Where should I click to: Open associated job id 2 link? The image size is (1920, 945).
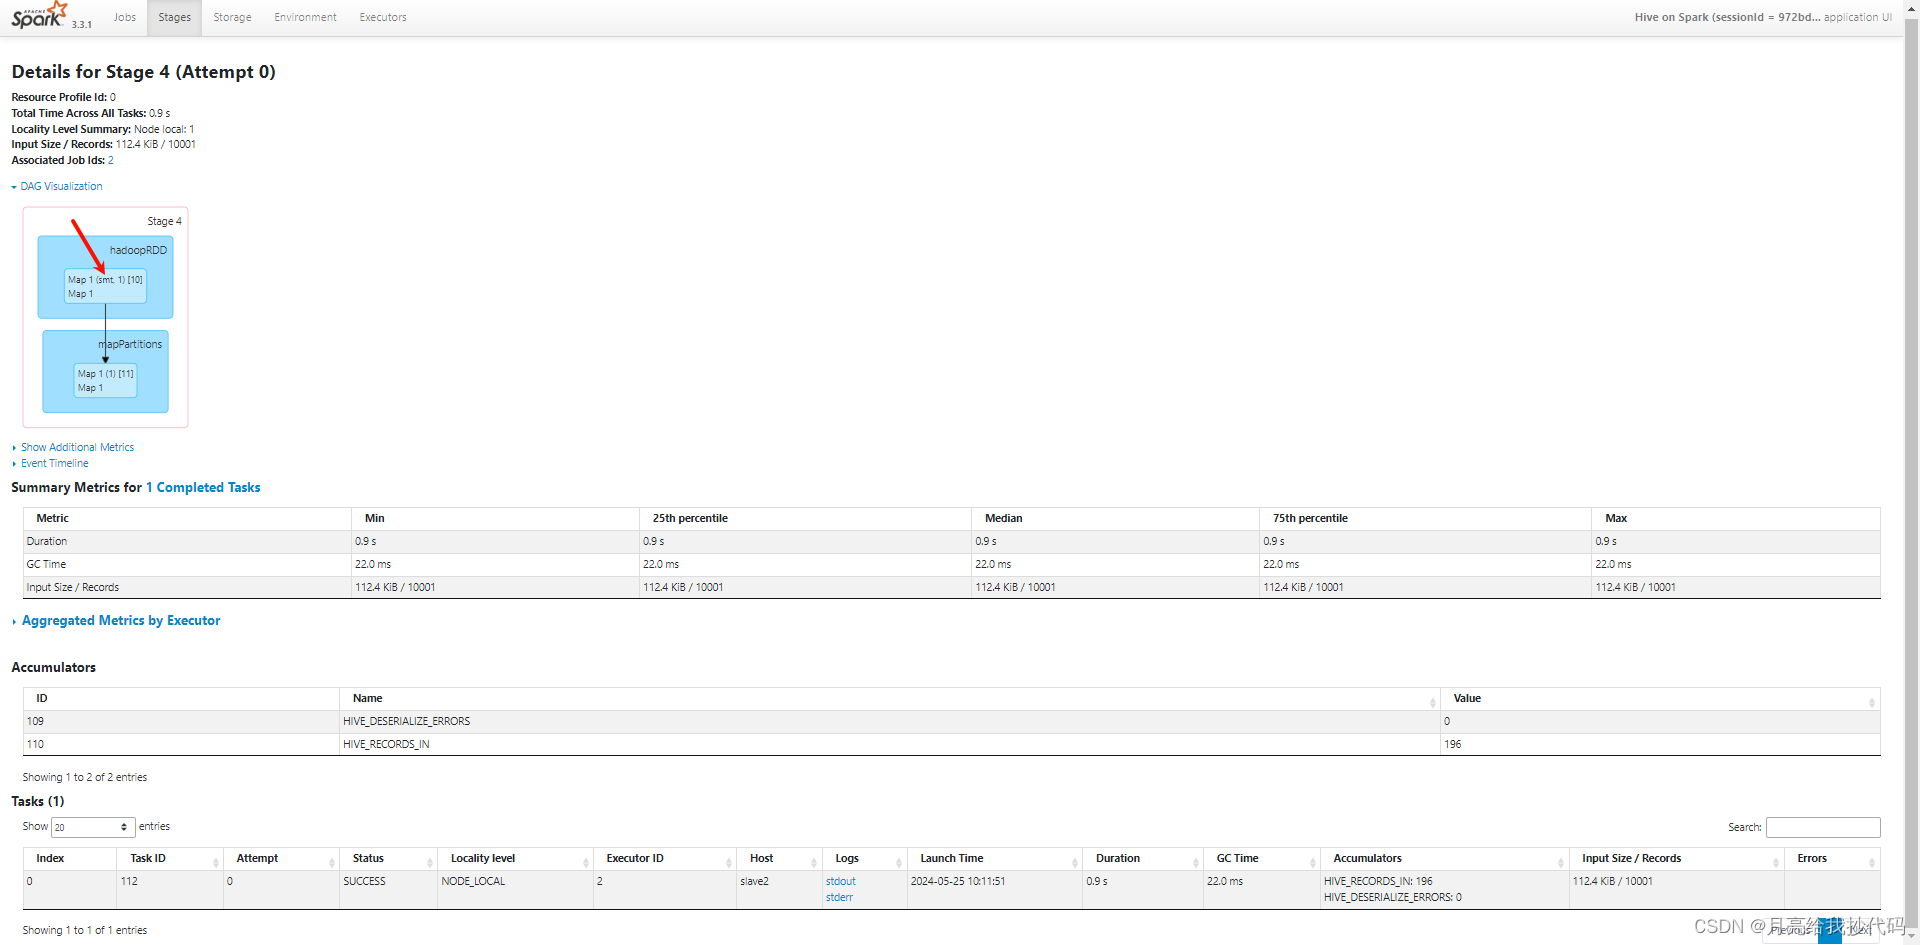(x=111, y=160)
